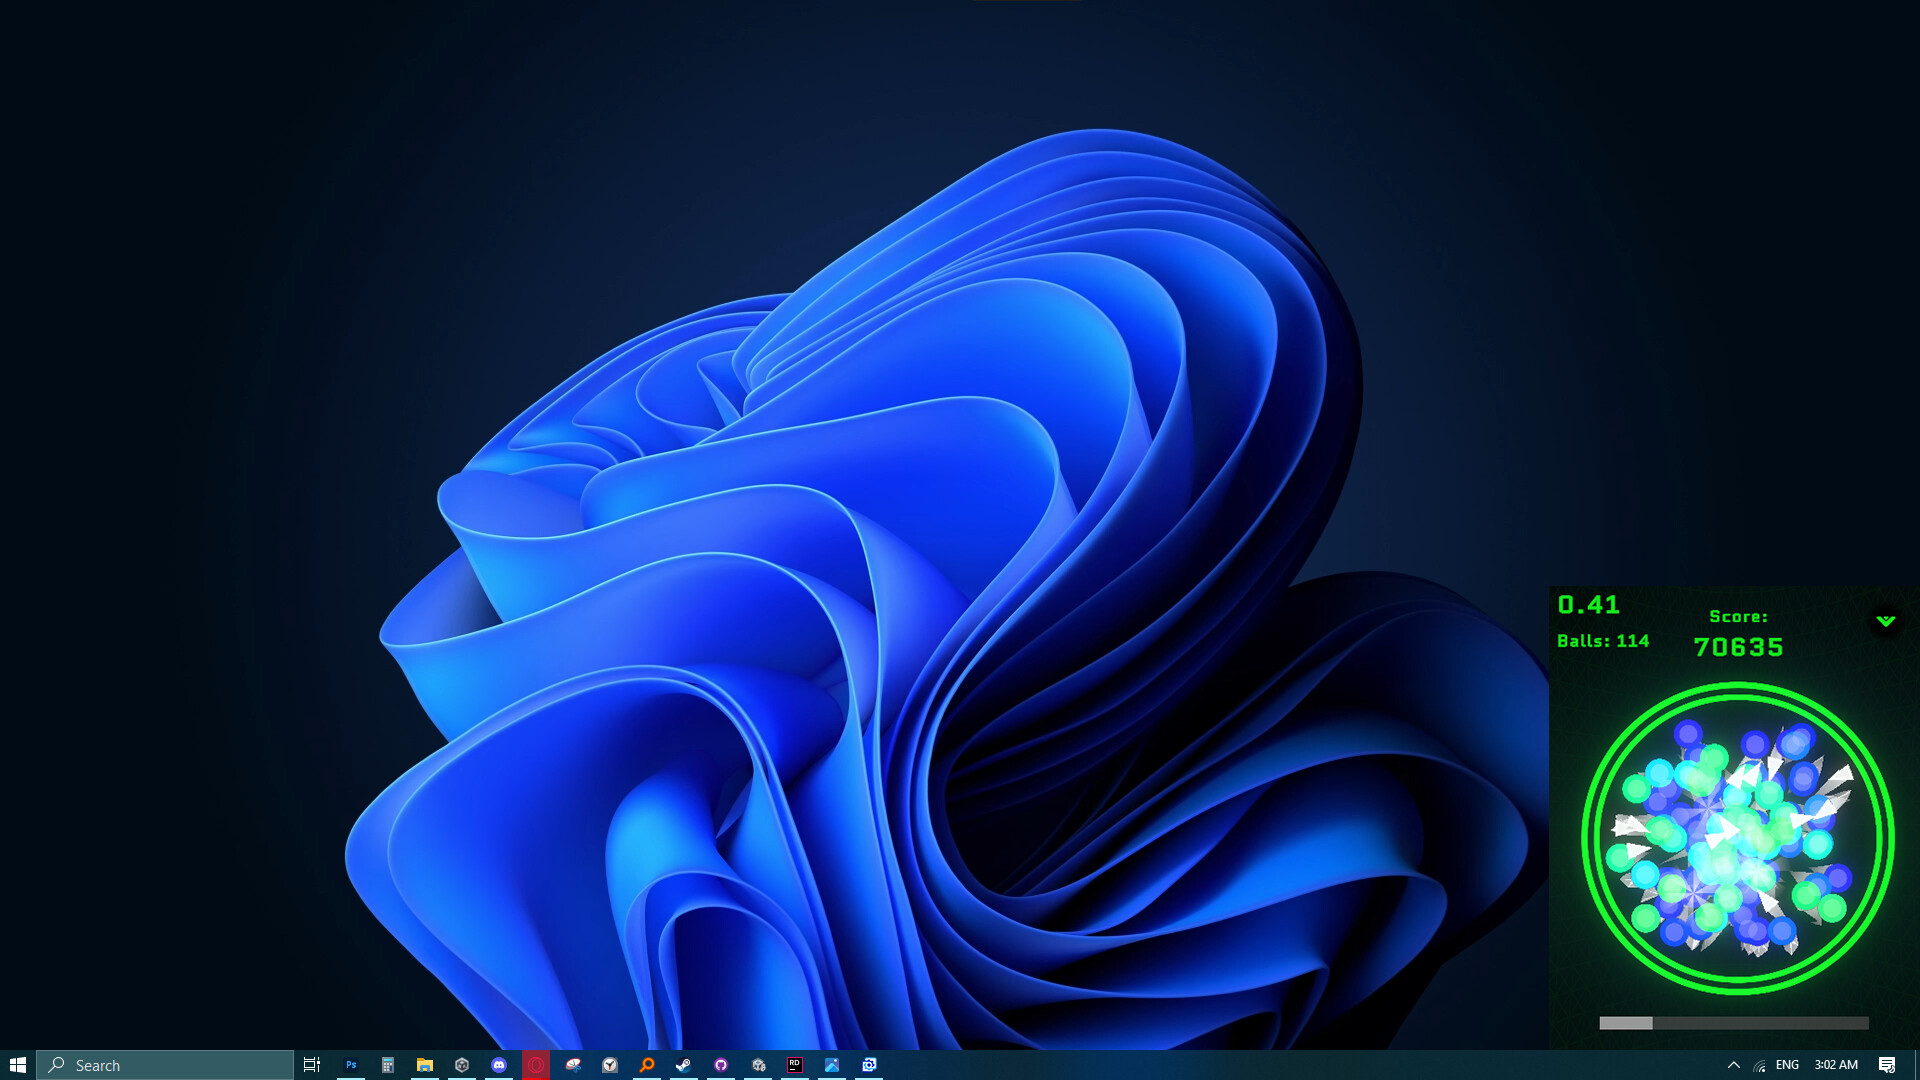This screenshot has height=1080, width=1920.
Task: Click the ENG language indicator
Action: coord(1787,1065)
